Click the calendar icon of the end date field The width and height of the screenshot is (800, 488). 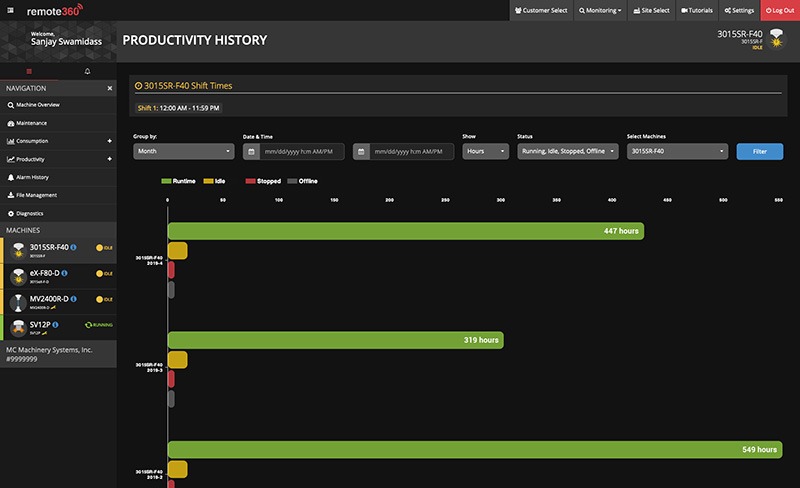pos(362,152)
